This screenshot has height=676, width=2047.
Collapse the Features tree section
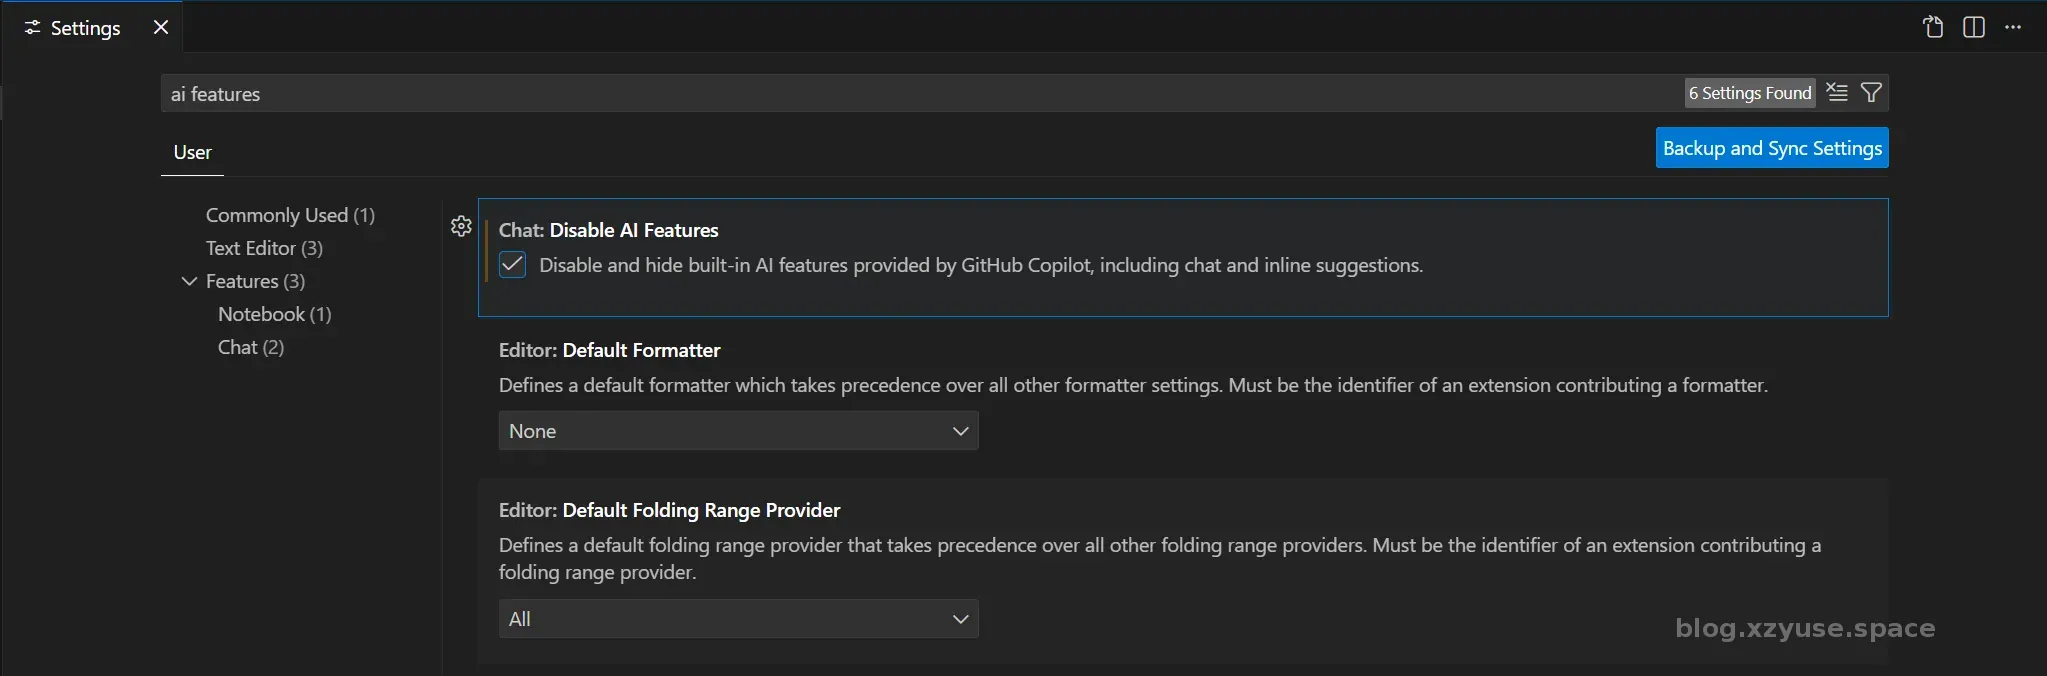tap(189, 281)
